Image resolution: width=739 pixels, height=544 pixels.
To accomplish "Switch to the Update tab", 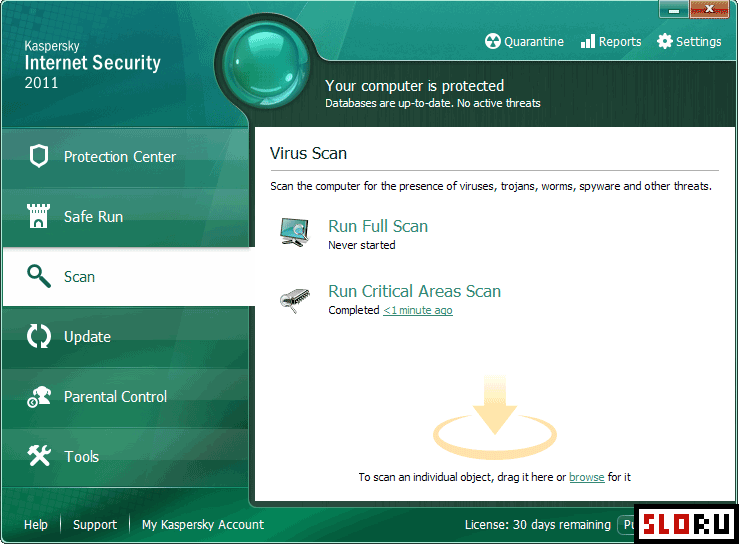I will point(125,337).
